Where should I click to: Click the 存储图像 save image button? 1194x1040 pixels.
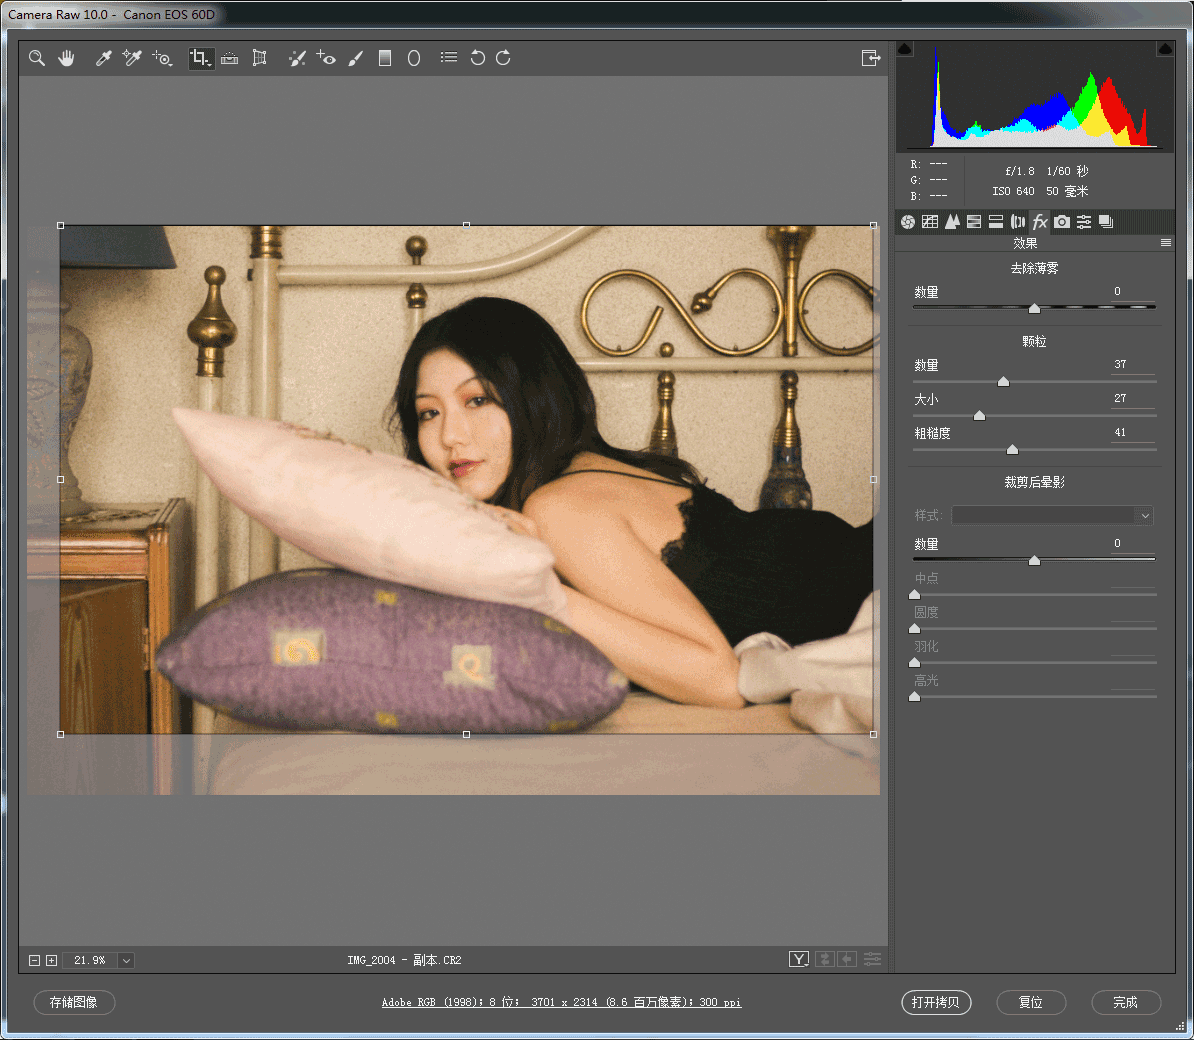point(74,1002)
